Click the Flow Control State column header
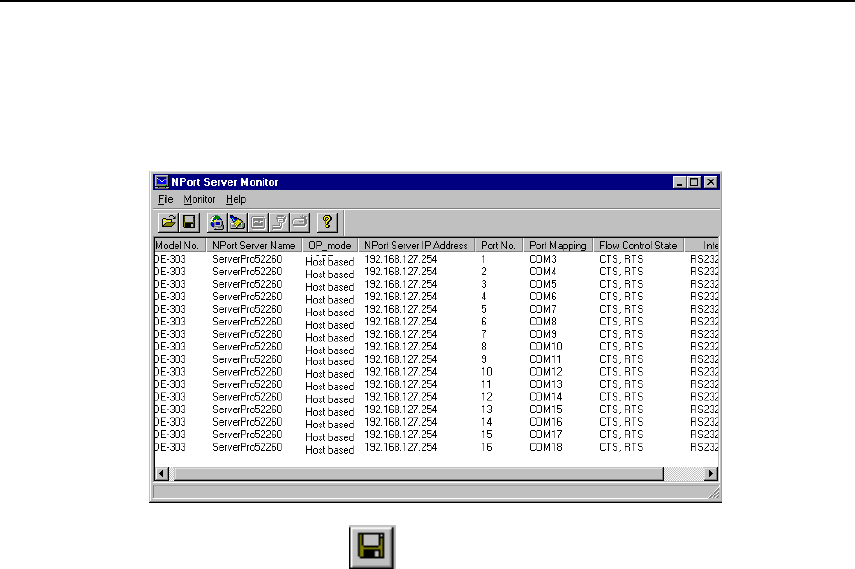Viewport: 855px width, 569px height. [x=639, y=245]
